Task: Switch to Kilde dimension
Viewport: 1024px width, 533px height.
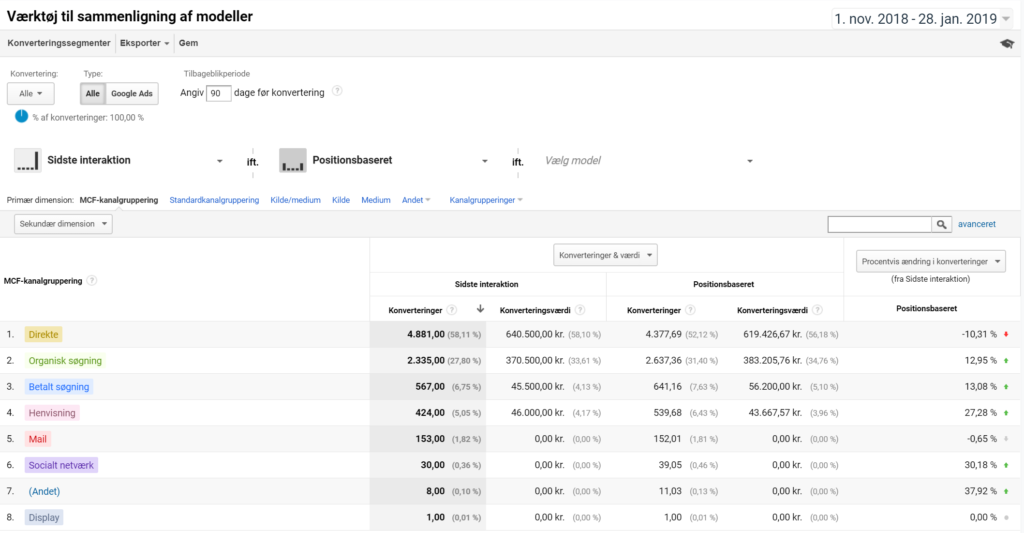Action: coord(341,200)
